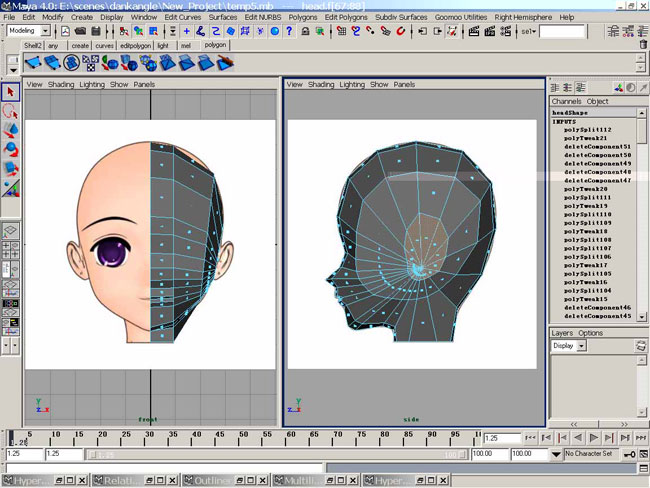Click the channel box scrollbar thumb
The height and width of the screenshot is (488, 650).
pyautogui.click(x=642, y=131)
